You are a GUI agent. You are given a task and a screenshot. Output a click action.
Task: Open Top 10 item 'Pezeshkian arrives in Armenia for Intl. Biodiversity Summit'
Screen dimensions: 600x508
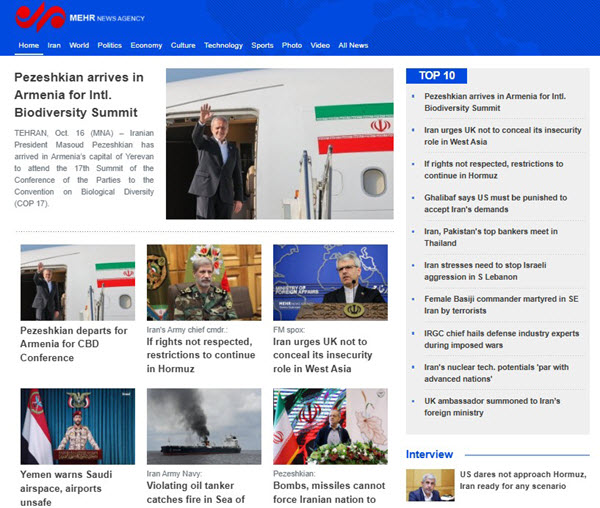click(x=495, y=102)
